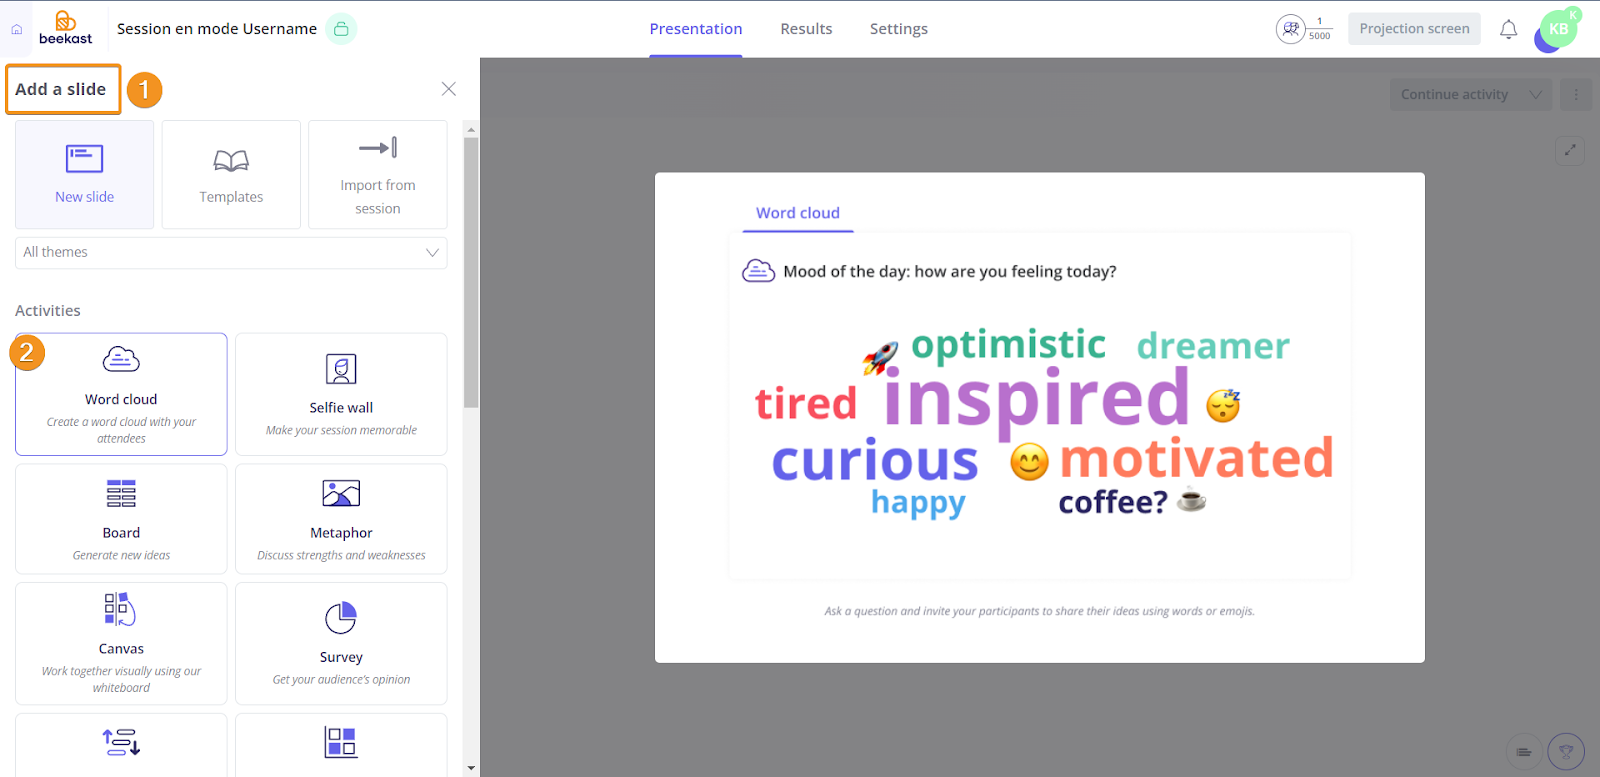Open the Settings tab
The height and width of the screenshot is (777, 1600).
[x=898, y=29]
